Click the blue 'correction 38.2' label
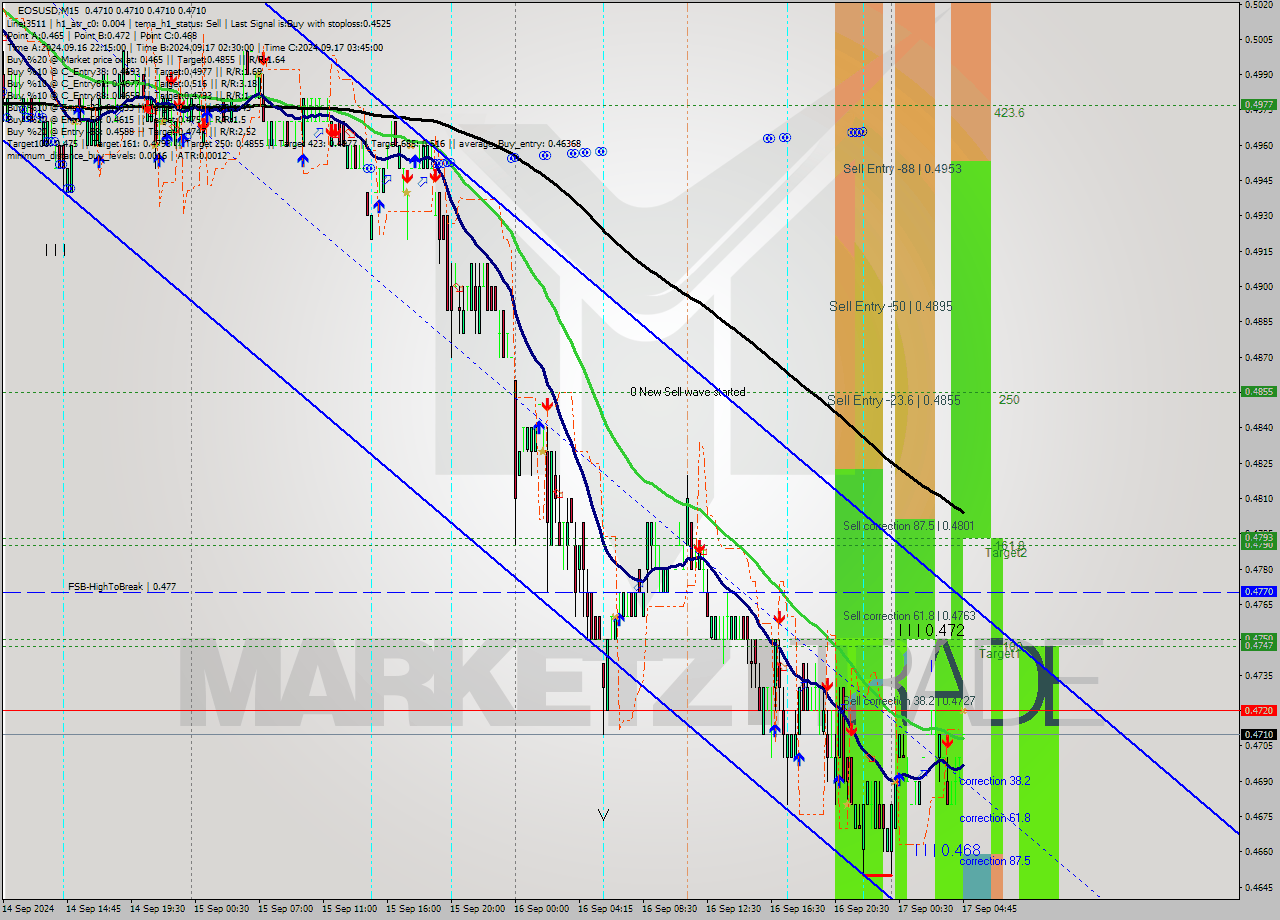This screenshot has width=1280, height=920. [x=995, y=781]
